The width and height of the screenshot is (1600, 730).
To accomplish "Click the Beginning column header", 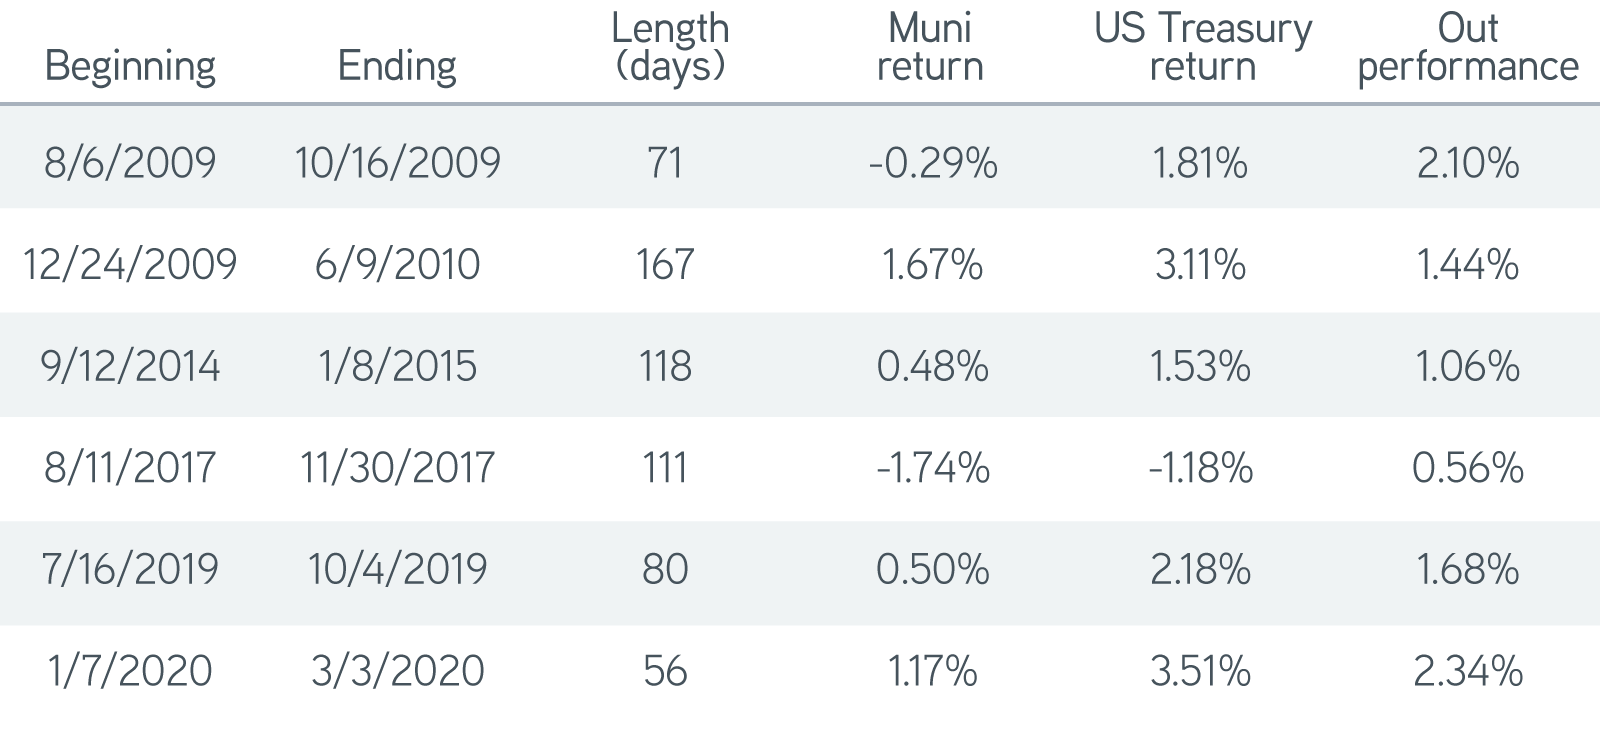I will click(130, 67).
